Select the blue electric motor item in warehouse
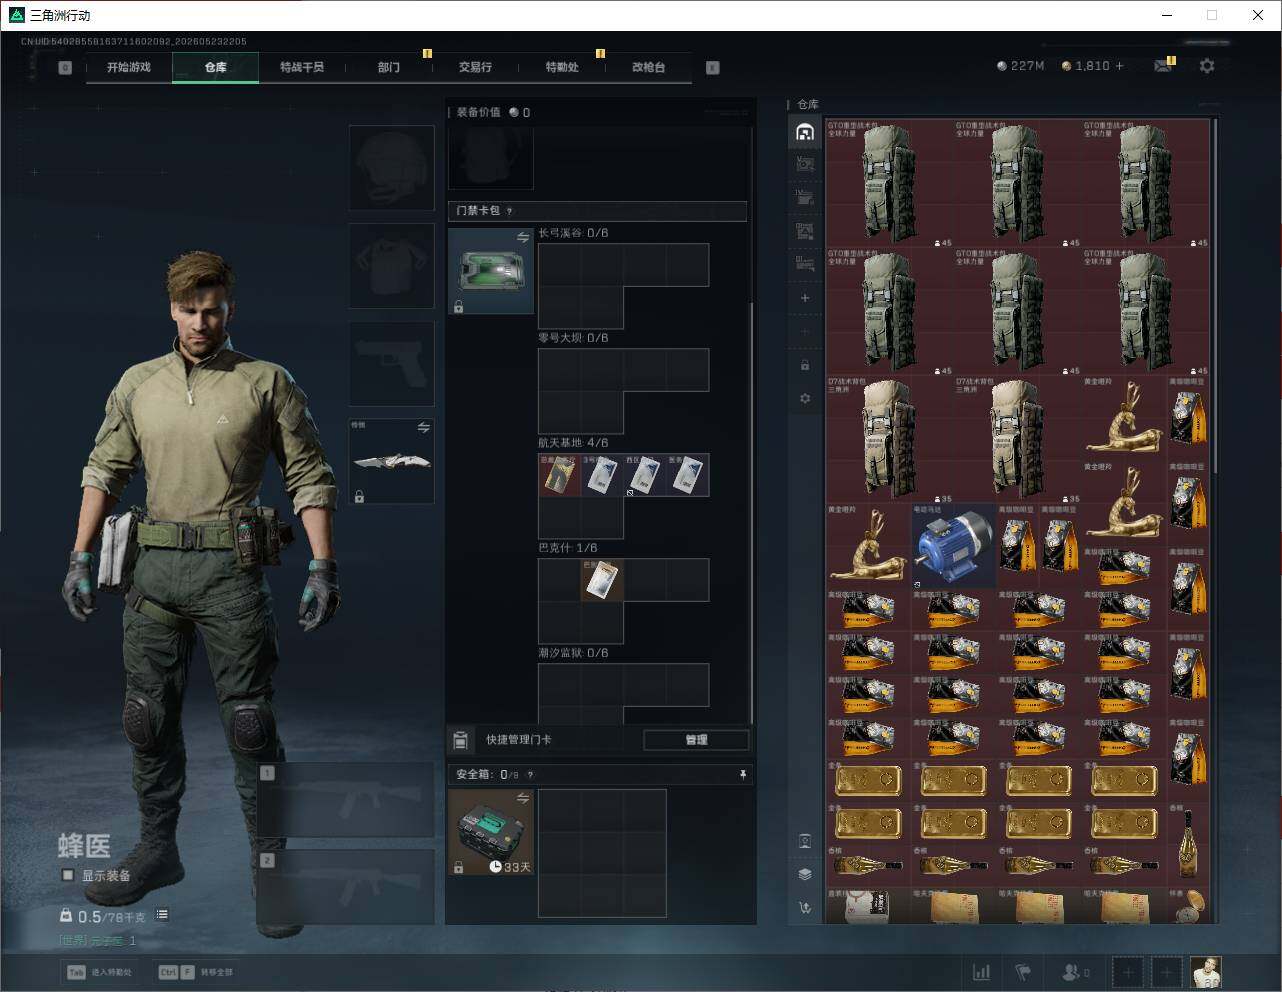This screenshot has width=1282, height=992. pyautogui.click(x=953, y=545)
